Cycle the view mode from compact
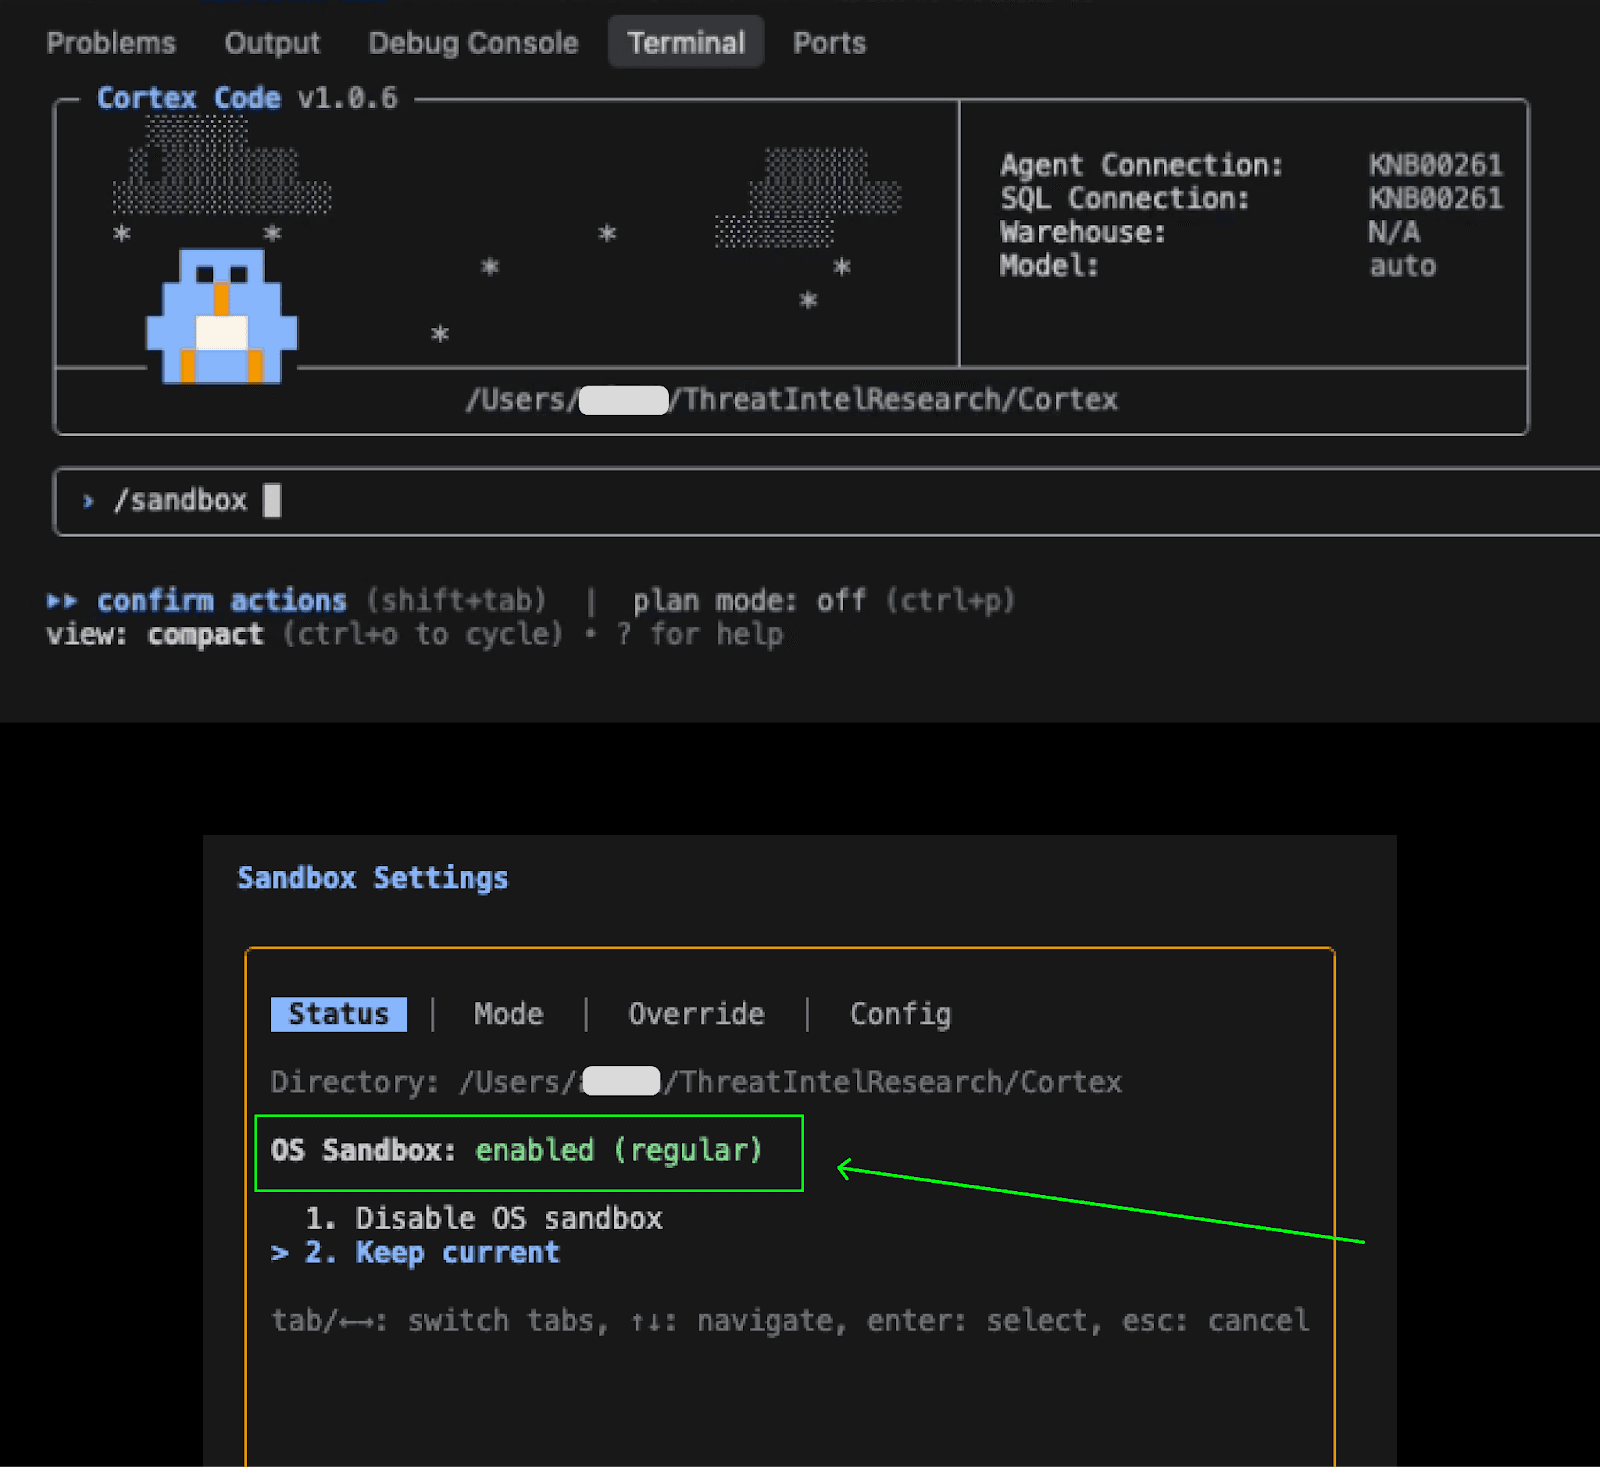 pyautogui.click(x=205, y=633)
